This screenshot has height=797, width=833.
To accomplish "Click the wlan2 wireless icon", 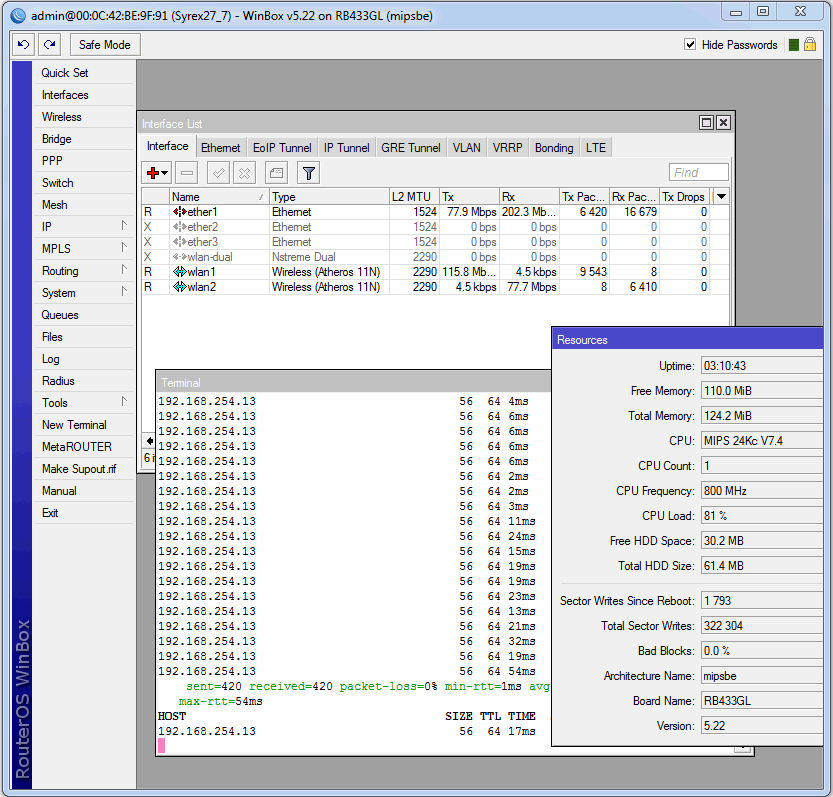I will [x=180, y=287].
